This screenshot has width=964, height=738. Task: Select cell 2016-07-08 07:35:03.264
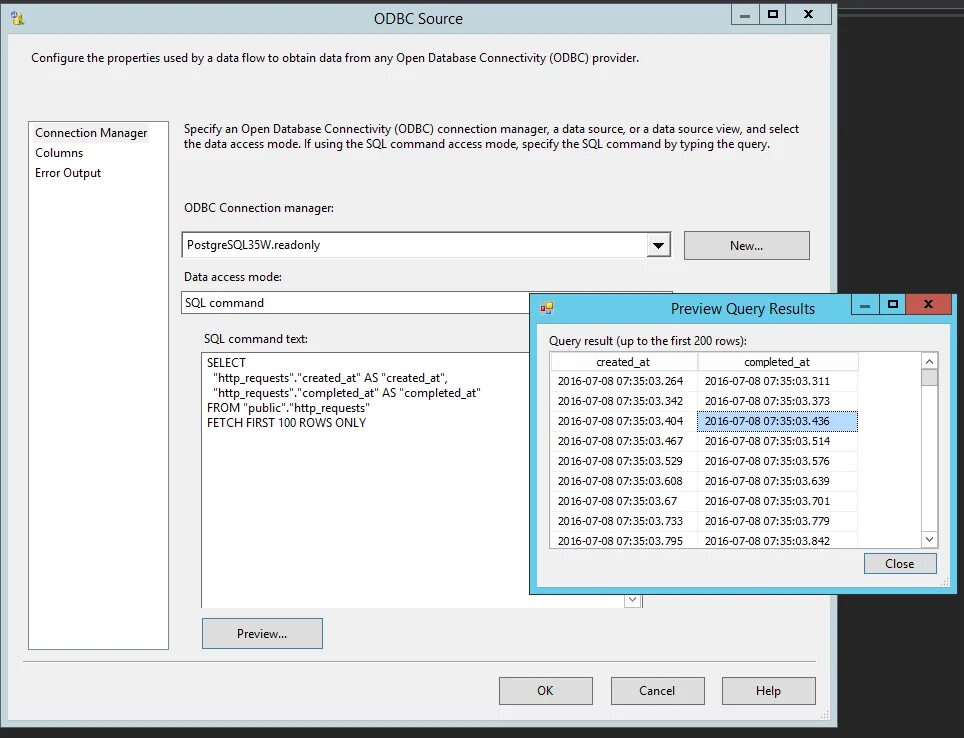(x=623, y=381)
